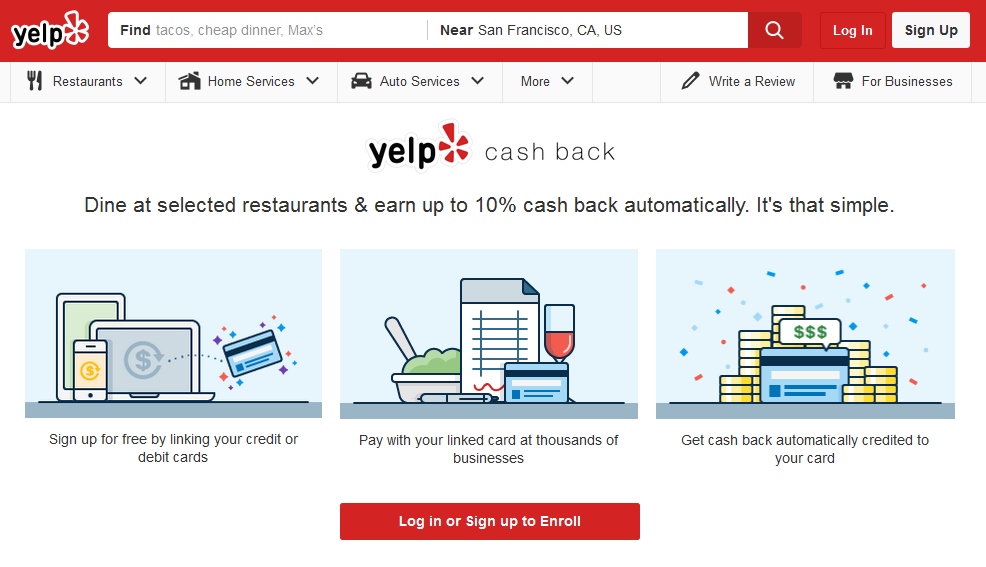The width and height of the screenshot is (986, 567).
Task: Click the Yelp logo in the header
Action: pos(50,30)
